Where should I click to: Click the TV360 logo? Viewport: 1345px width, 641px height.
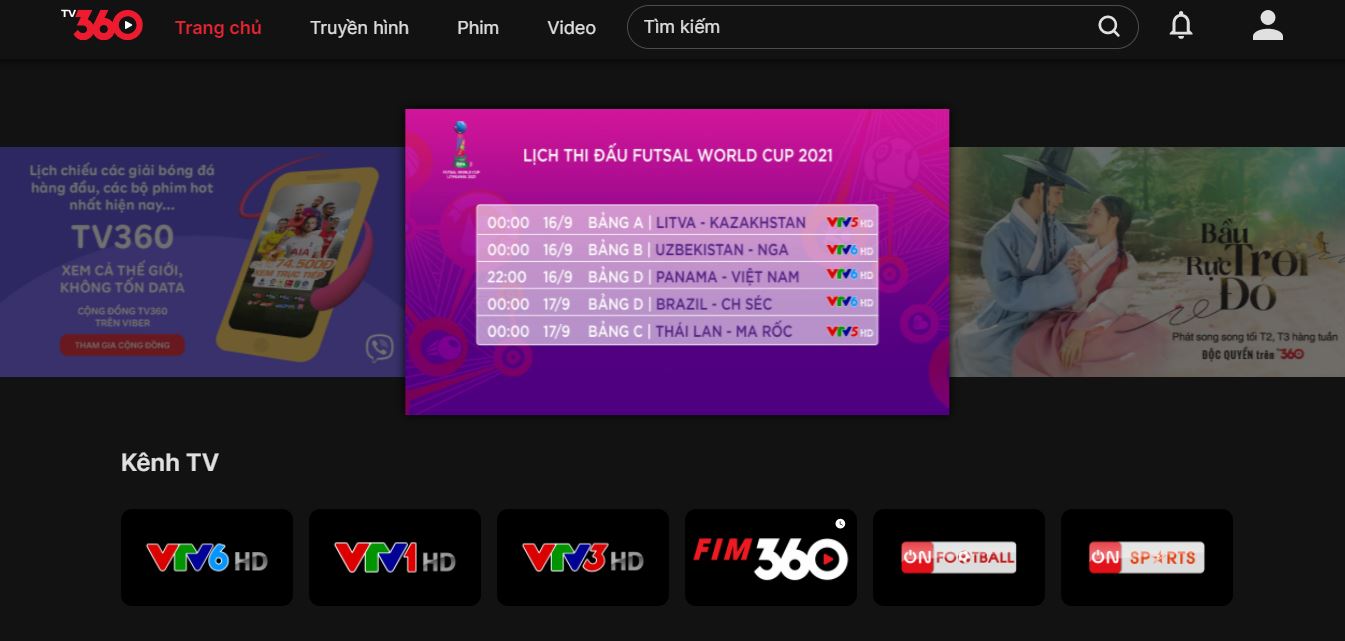point(102,25)
